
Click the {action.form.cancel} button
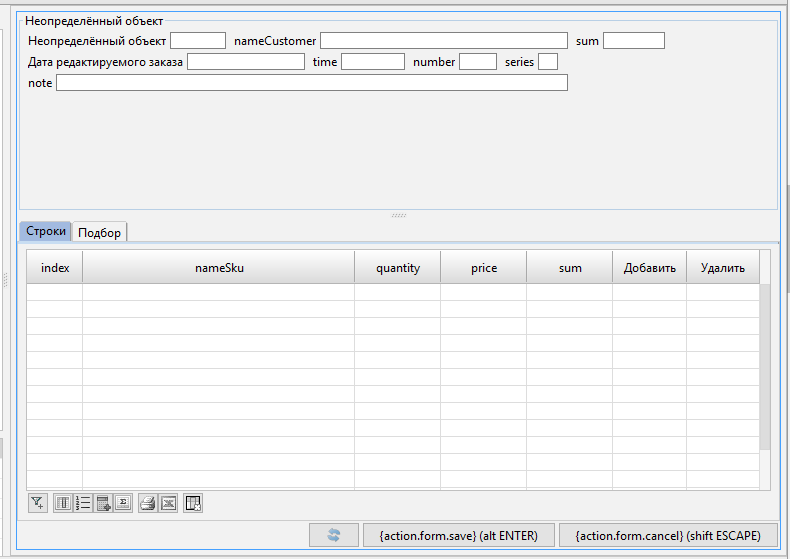click(x=667, y=536)
